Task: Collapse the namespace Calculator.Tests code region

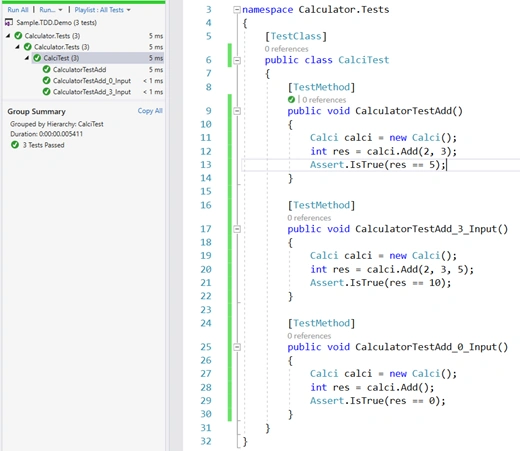Action: tap(237, 10)
